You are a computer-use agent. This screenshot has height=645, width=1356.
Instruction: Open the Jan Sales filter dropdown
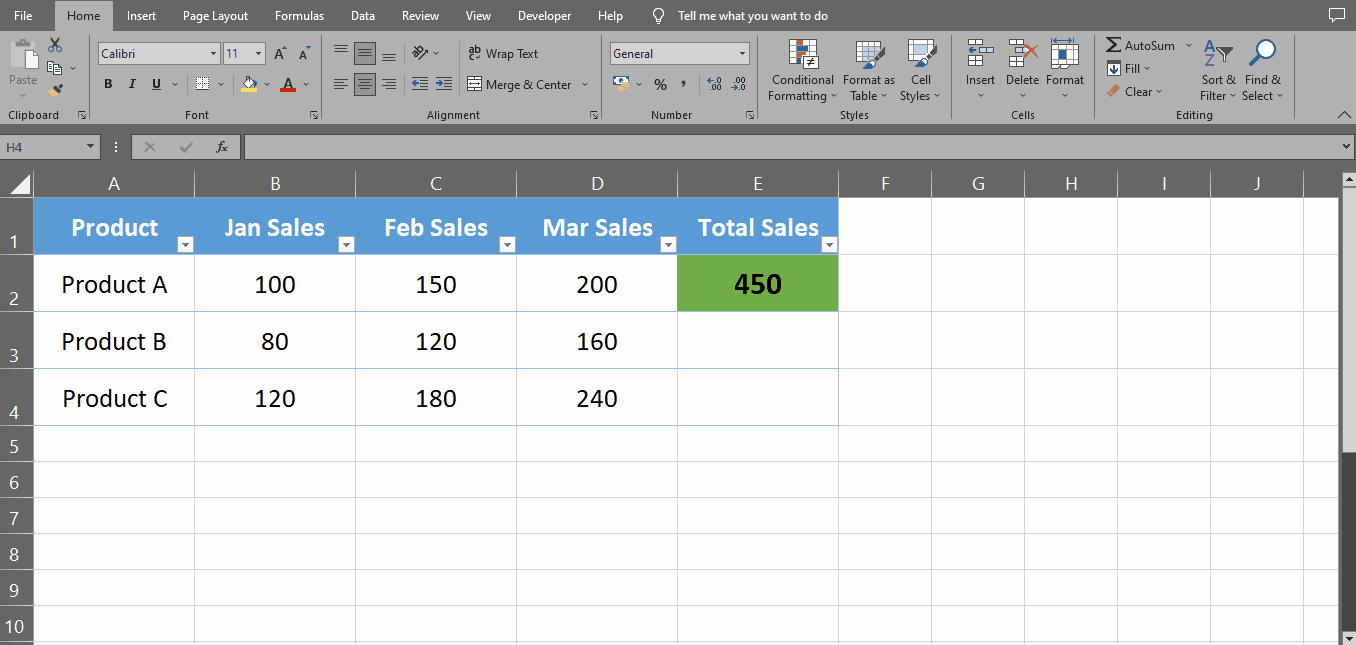click(x=346, y=245)
